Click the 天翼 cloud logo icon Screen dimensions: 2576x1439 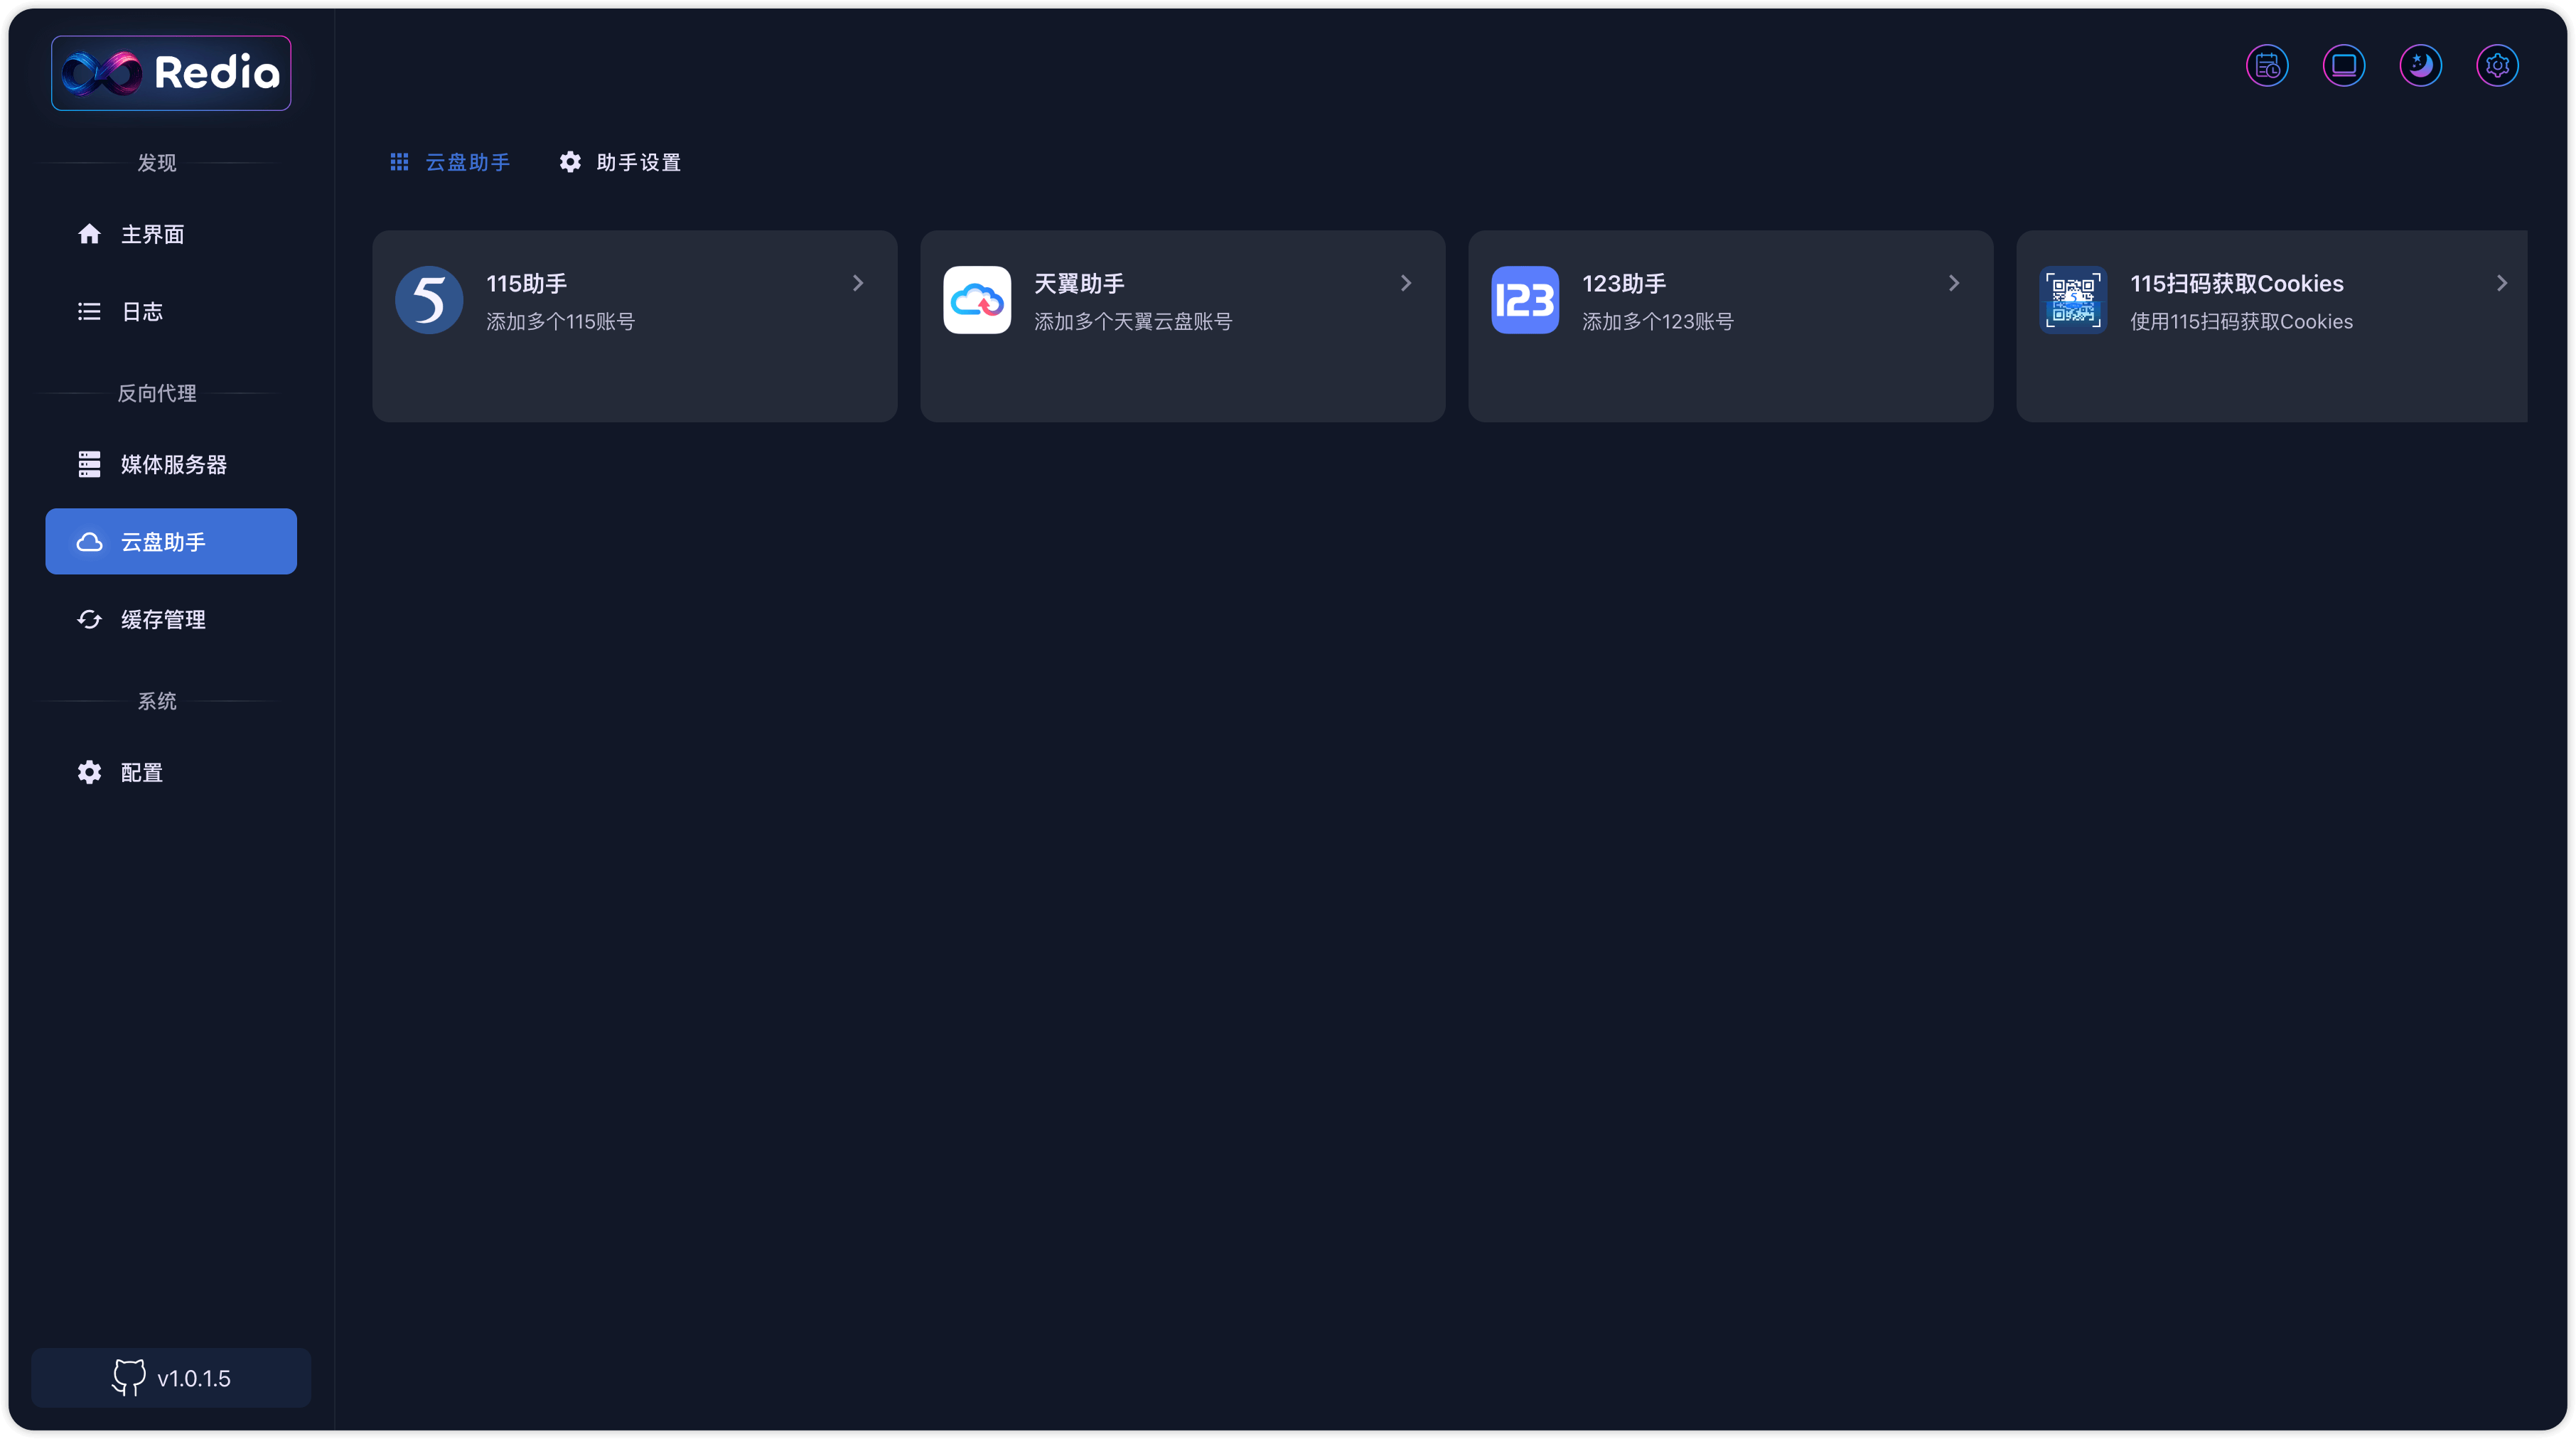tap(977, 300)
